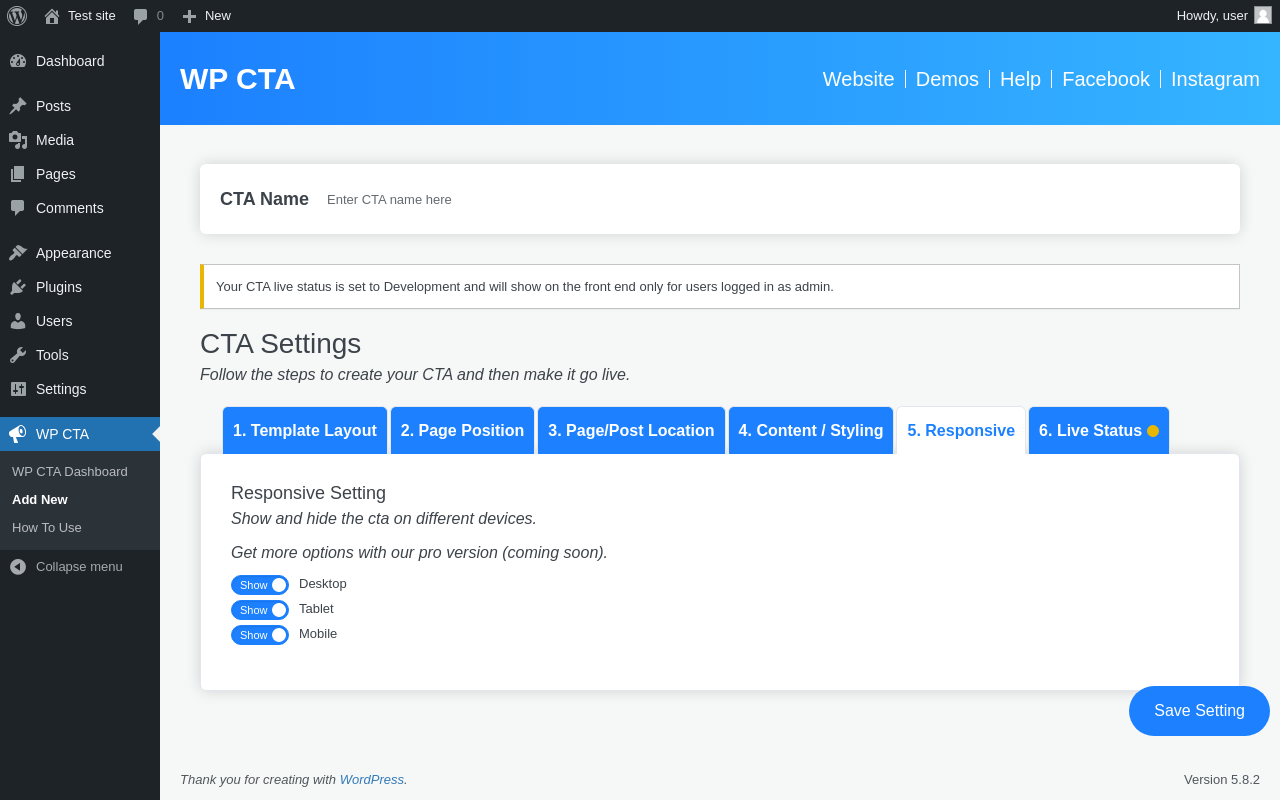Switch to the Template Layout tab
Screen dimensions: 1280x800
click(305, 431)
